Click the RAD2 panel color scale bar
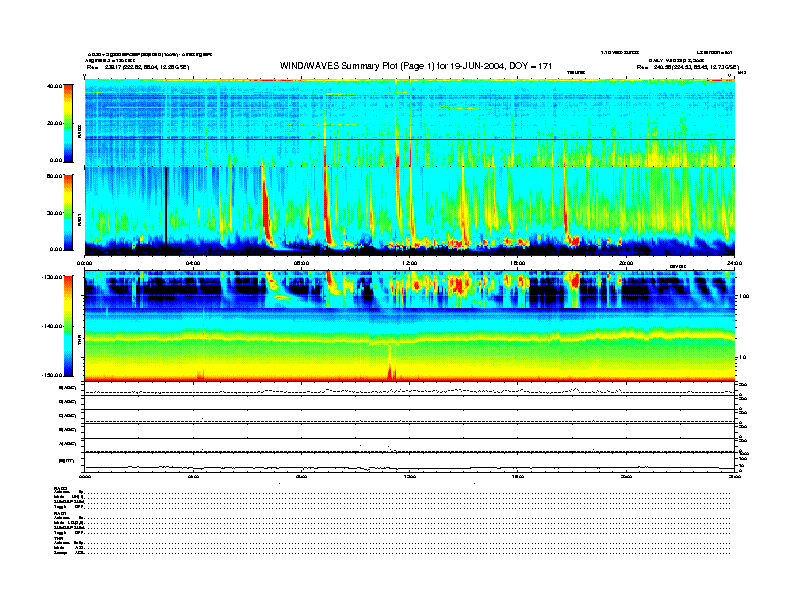The height and width of the screenshot is (612, 792). pyautogui.click(x=69, y=123)
